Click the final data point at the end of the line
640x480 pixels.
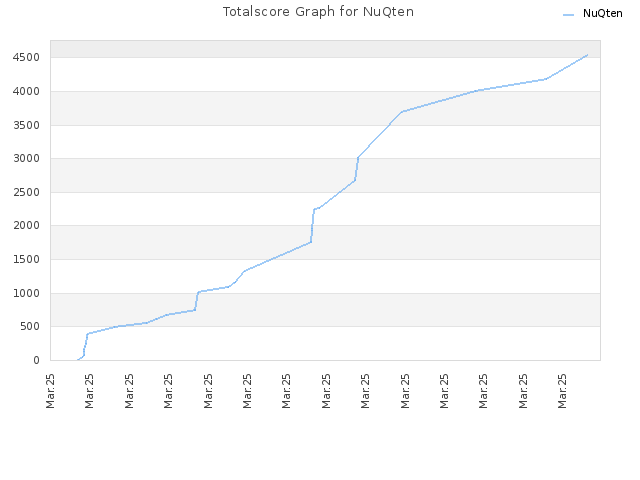[587, 55]
